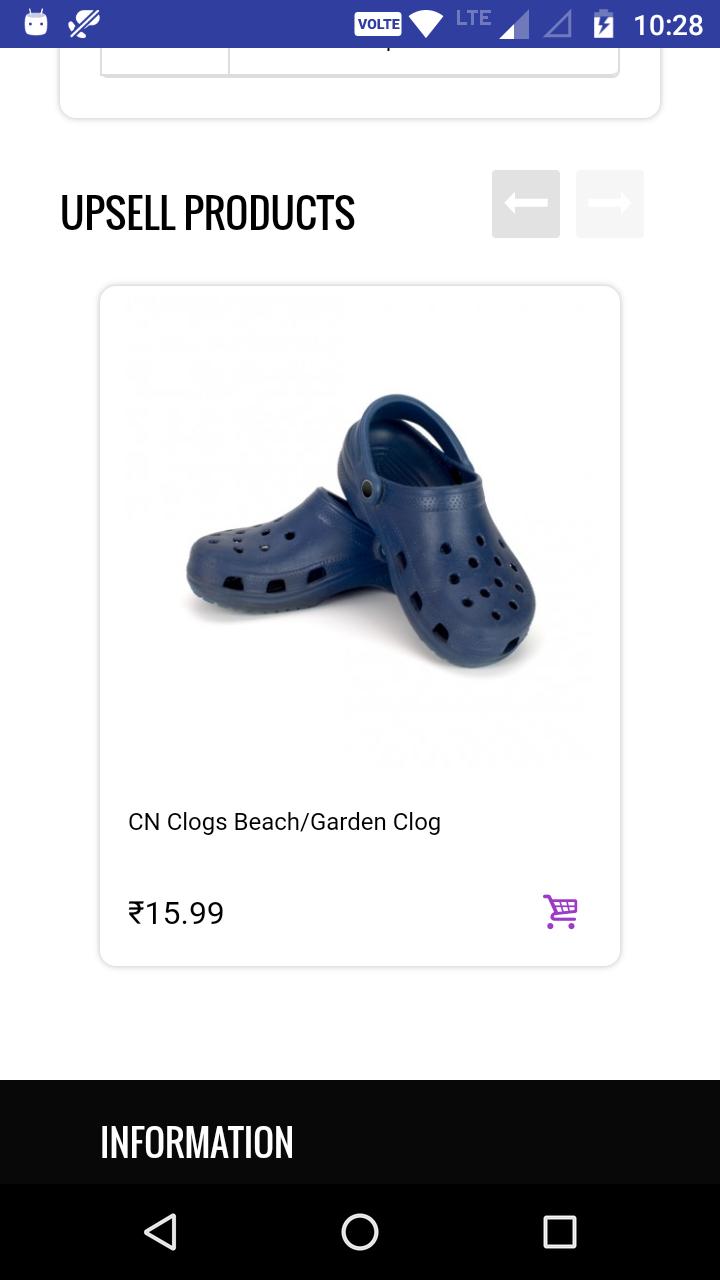Tap the battery icon in status bar
Viewport: 720px width, 1280px height.
tap(604, 24)
